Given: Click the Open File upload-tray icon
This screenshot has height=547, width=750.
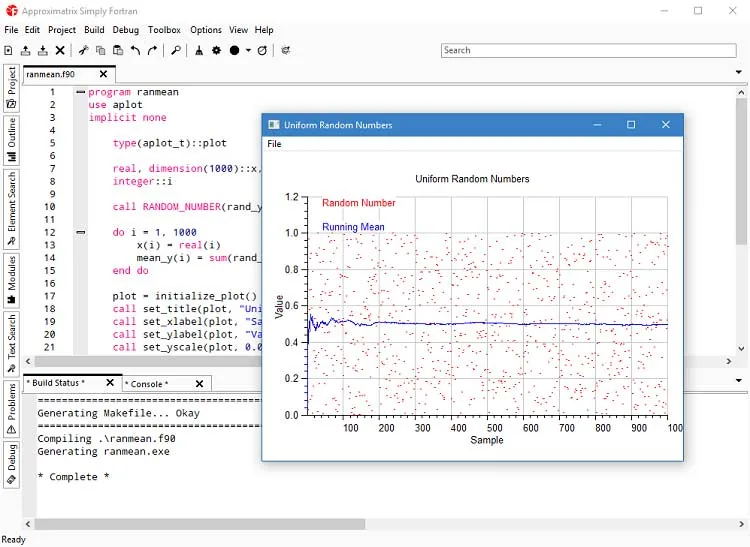Looking at the screenshot, I should (25, 50).
